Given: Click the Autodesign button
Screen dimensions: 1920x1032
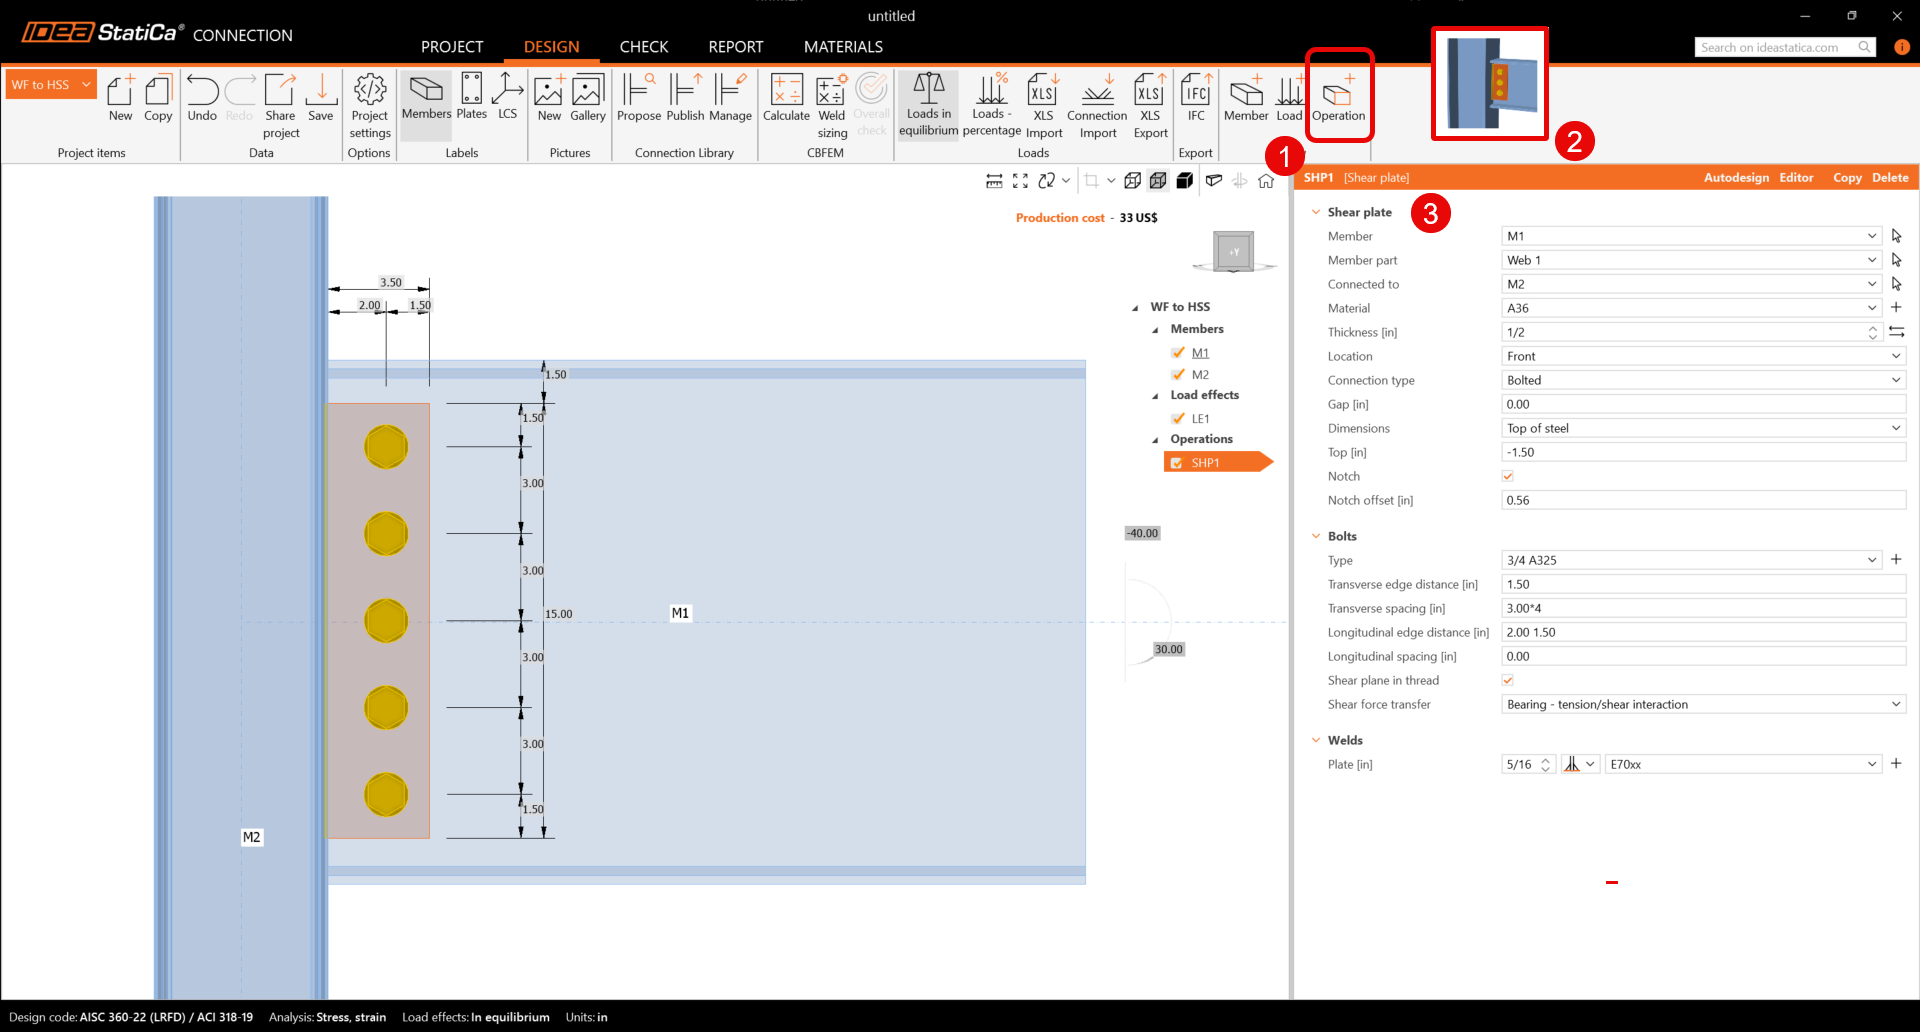Looking at the screenshot, I should 1736,178.
